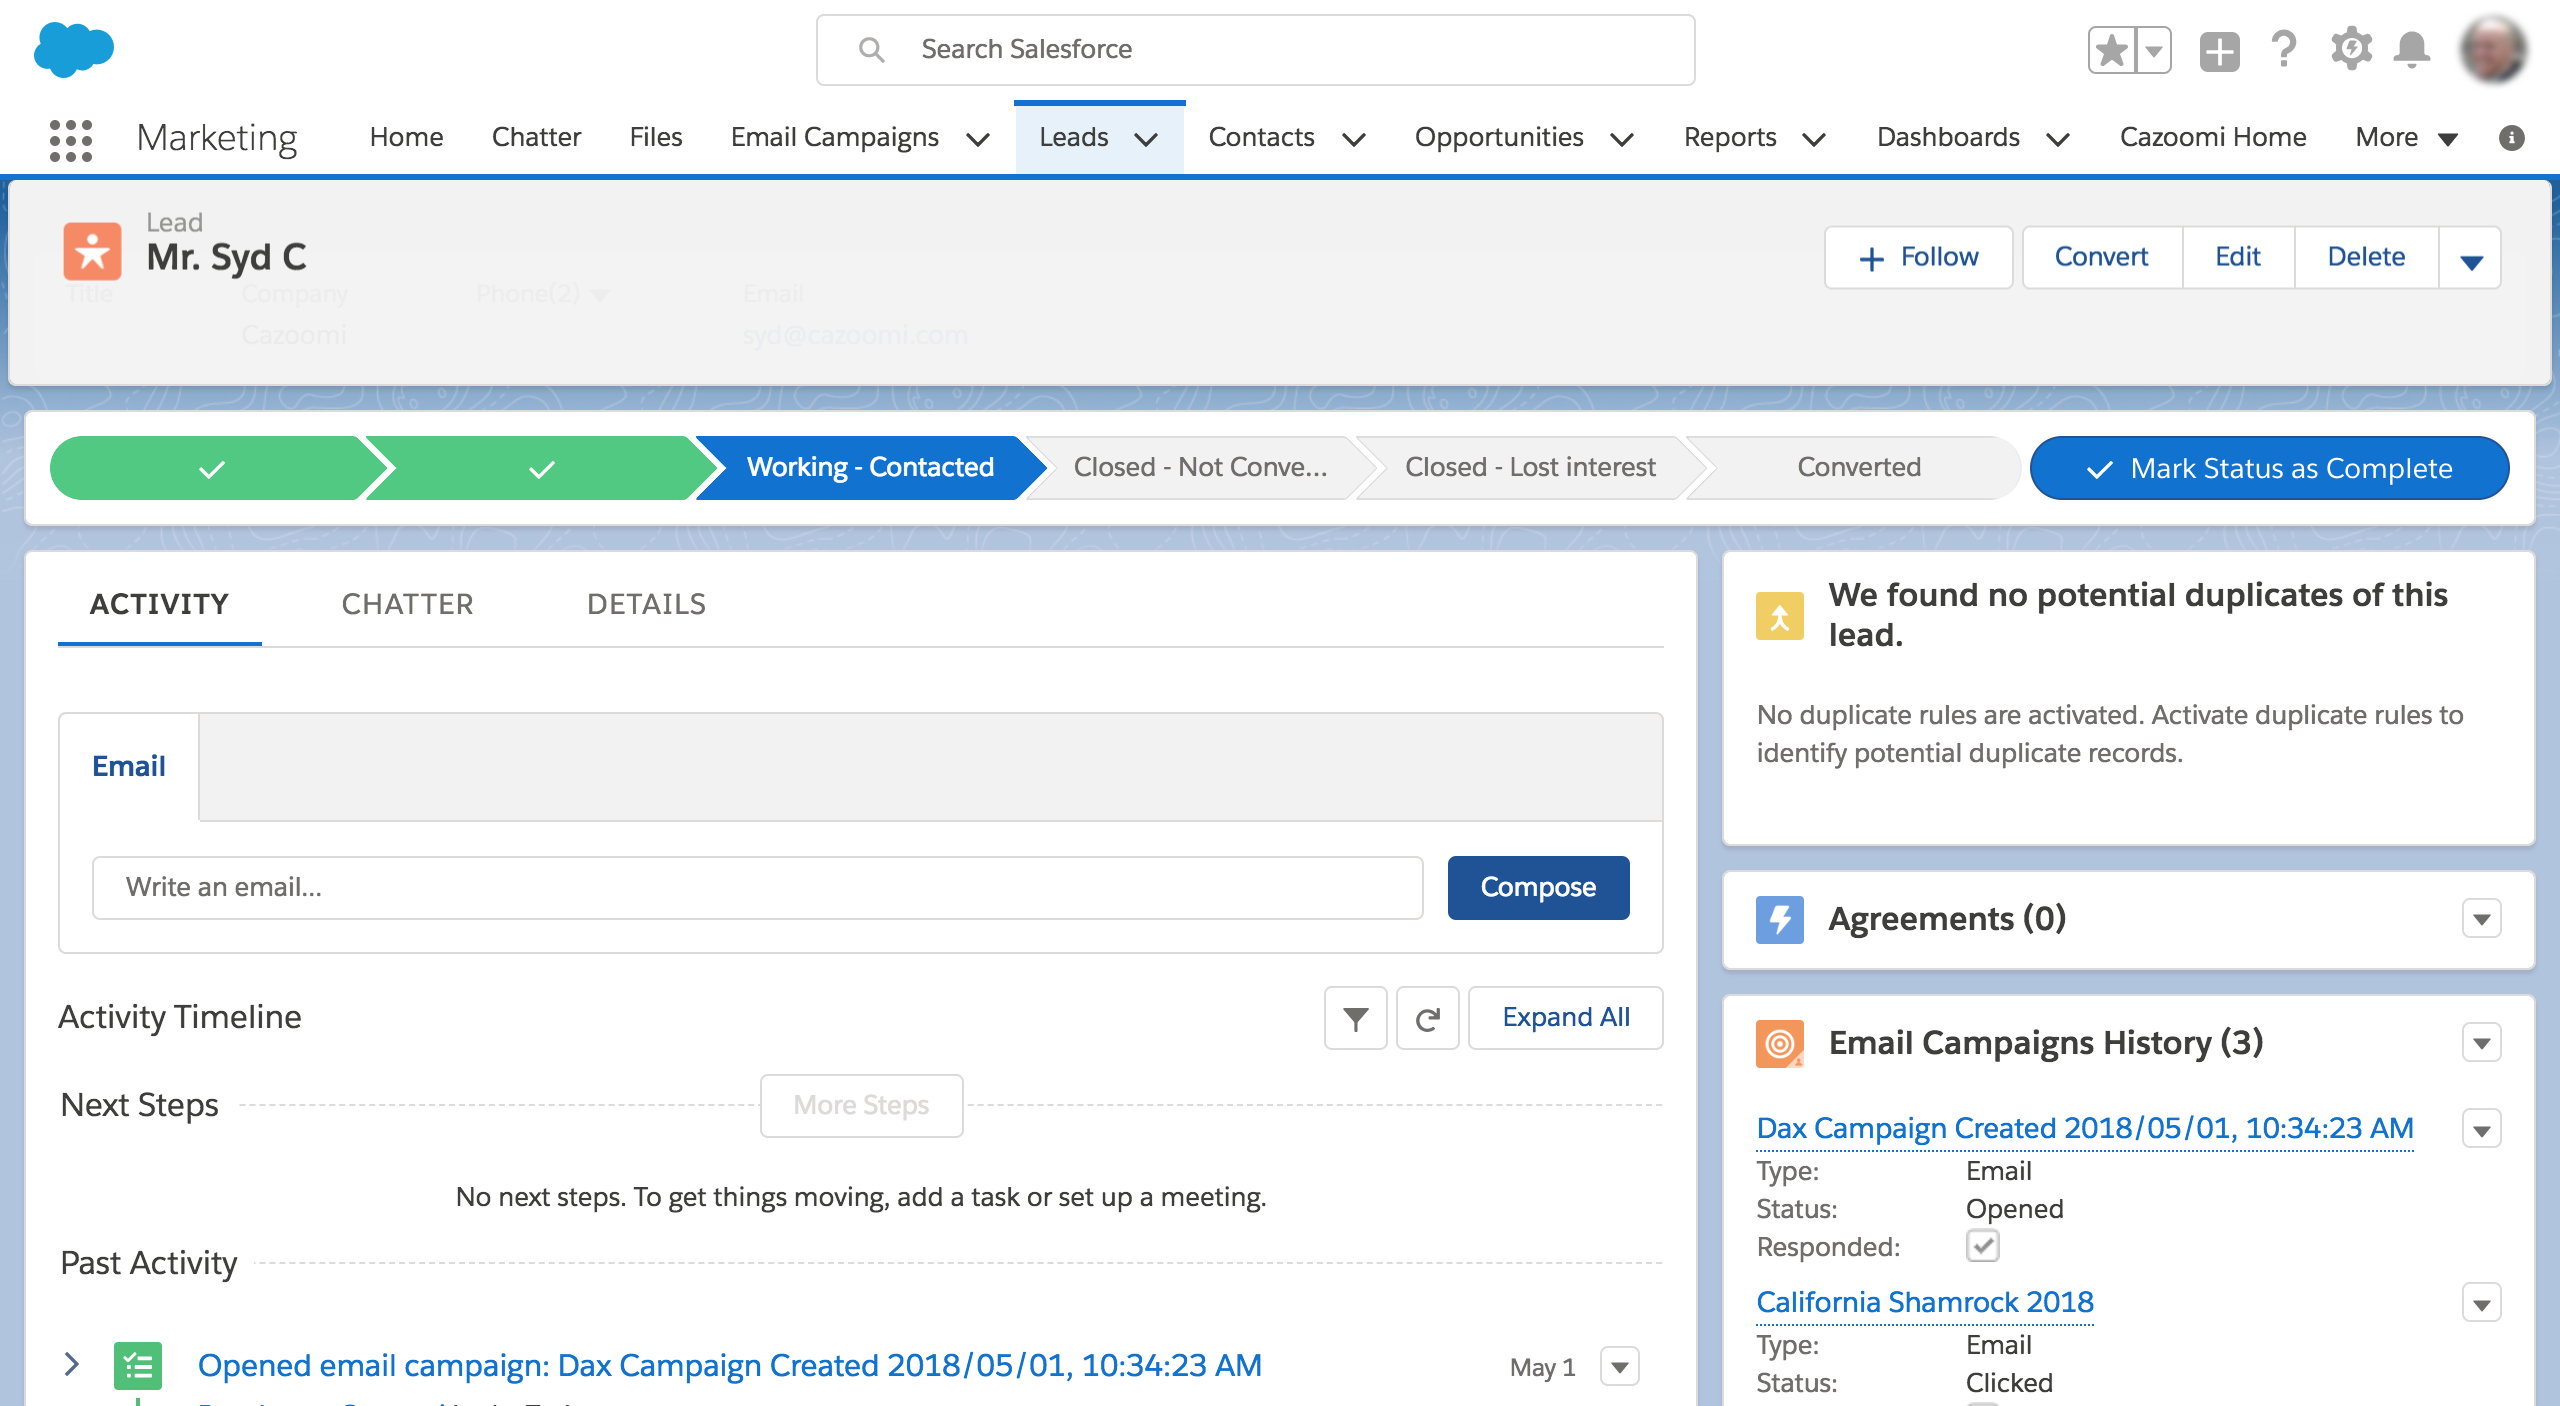Screen dimensions: 2560x1406
Task: Open the Reports nav chevron
Action: coord(1814,139)
